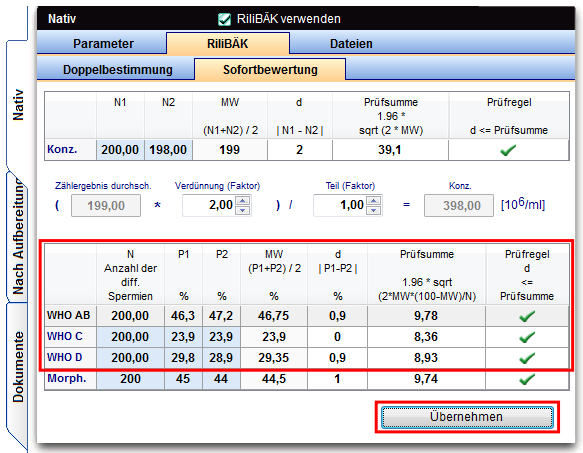Click the Morph. N cell with 200

130,379
